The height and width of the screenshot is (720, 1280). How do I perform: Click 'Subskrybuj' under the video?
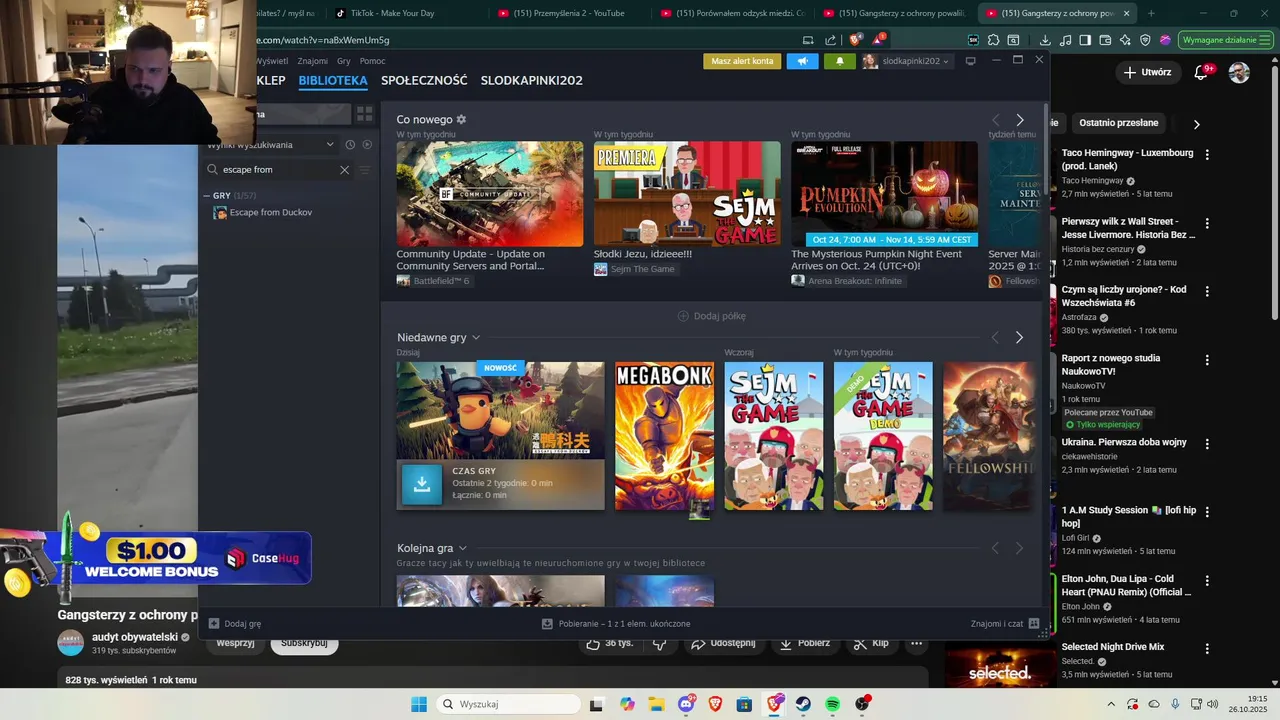point(304,643)
